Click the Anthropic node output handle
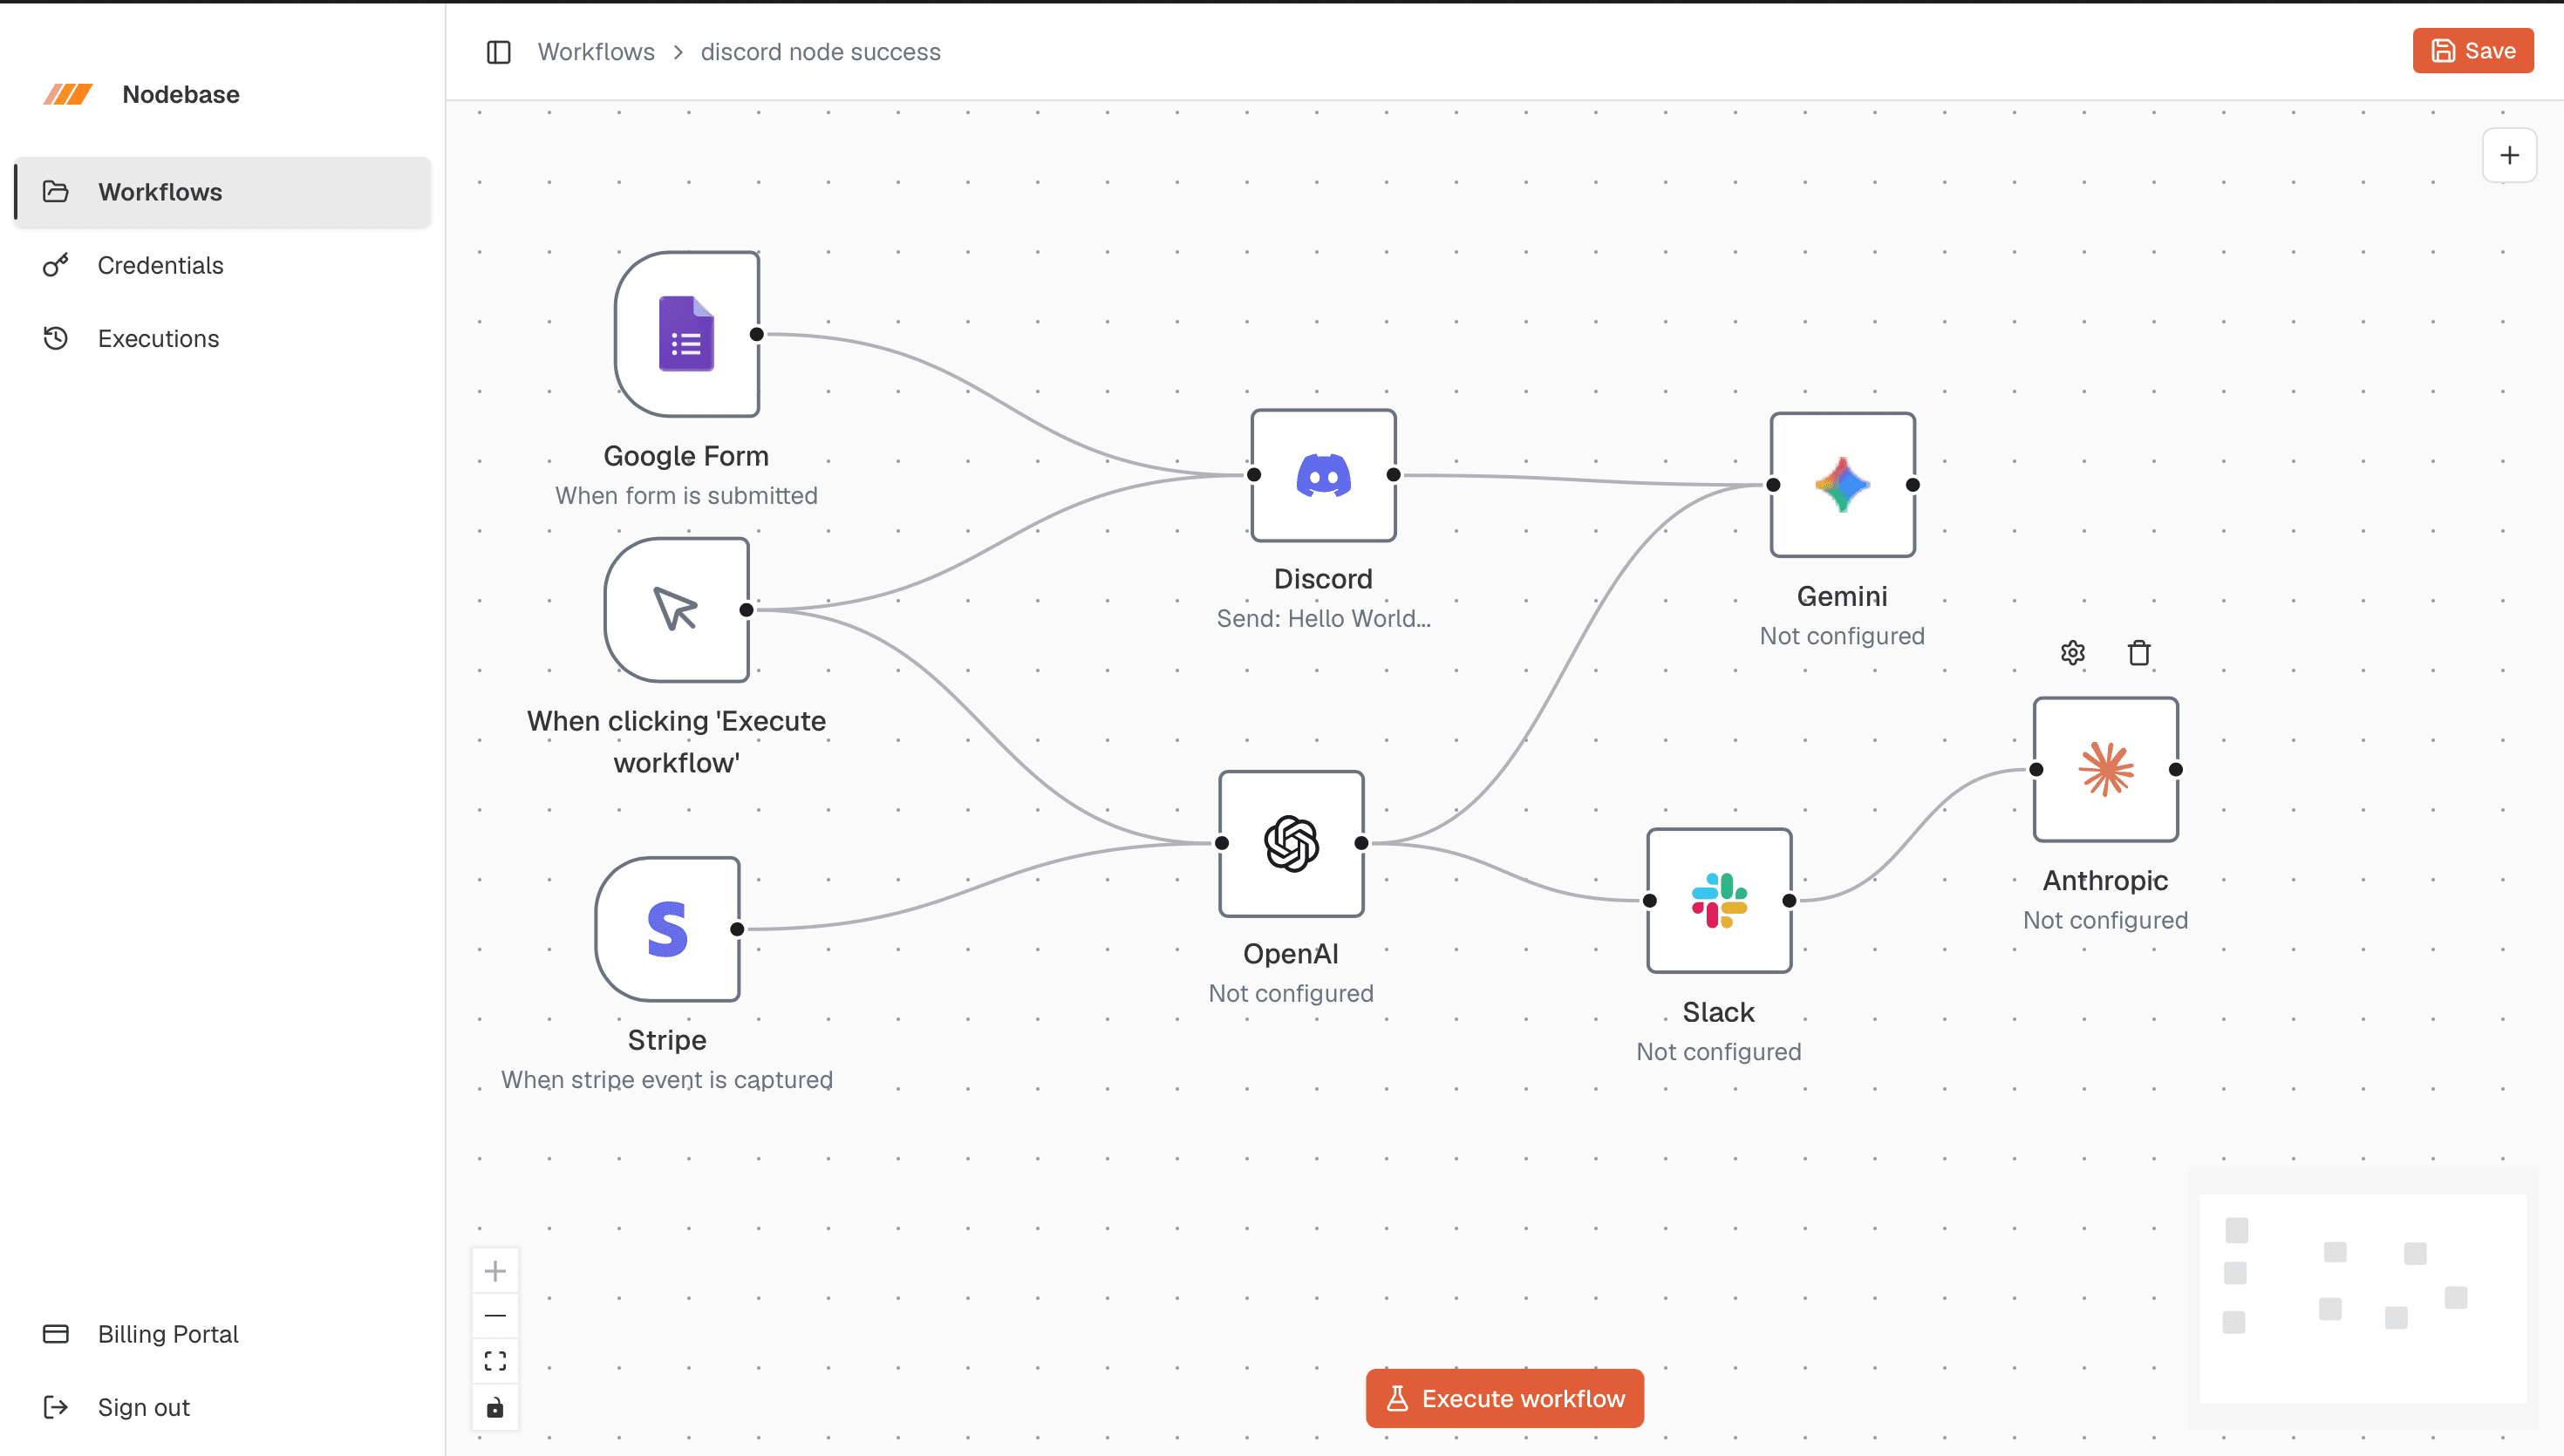2564x1456 pixels. (x=2176, y=769)
